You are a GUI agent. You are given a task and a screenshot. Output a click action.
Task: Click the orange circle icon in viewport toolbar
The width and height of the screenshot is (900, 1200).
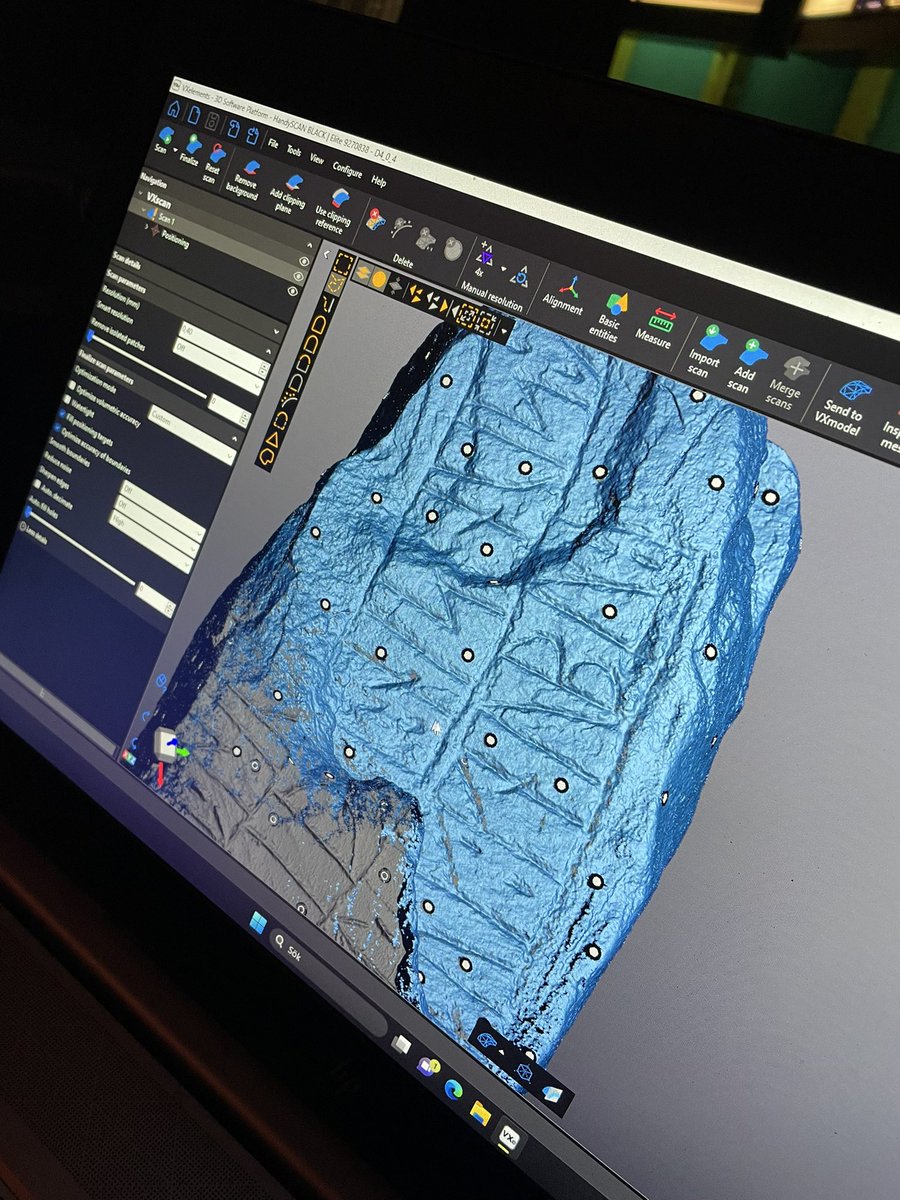click(x=379, y=281)
